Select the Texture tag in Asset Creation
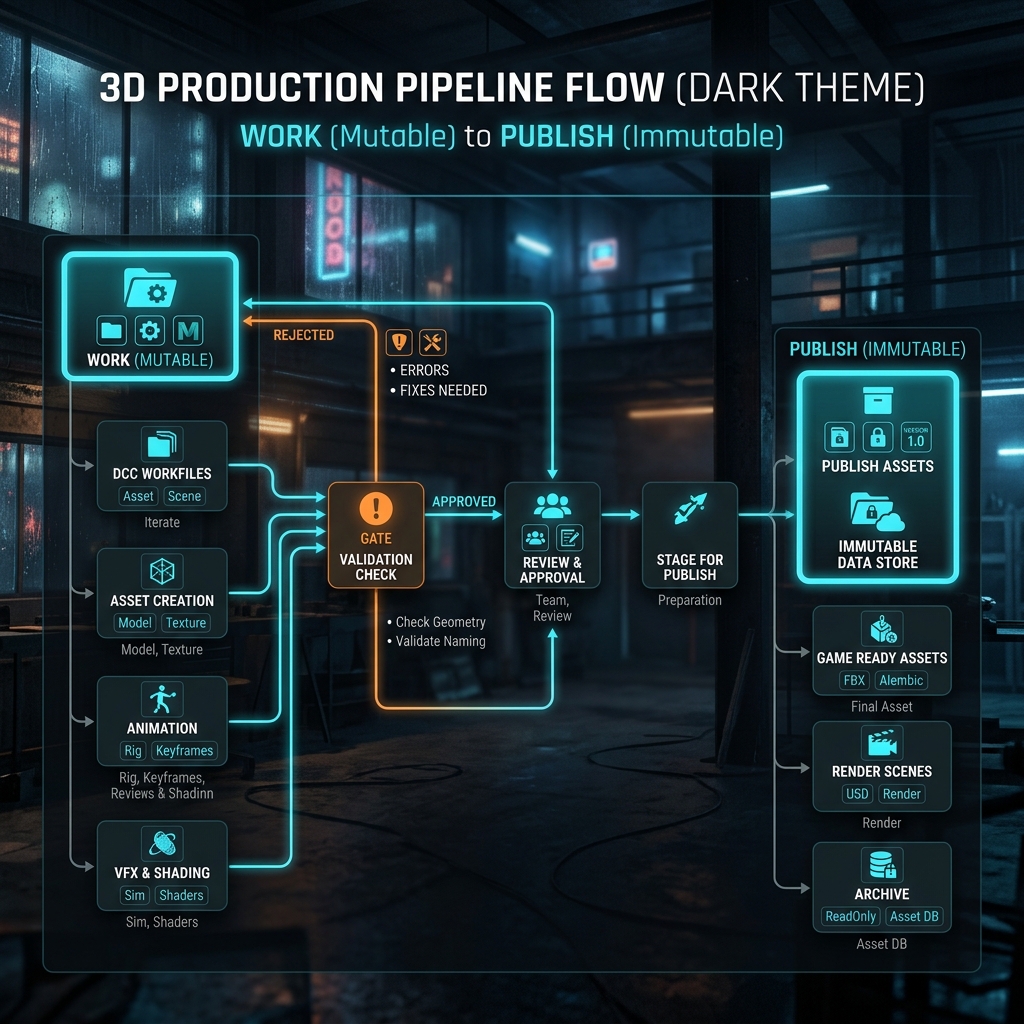The image size is (1024, 1024). pyautogui.click(x=186, y=623)
